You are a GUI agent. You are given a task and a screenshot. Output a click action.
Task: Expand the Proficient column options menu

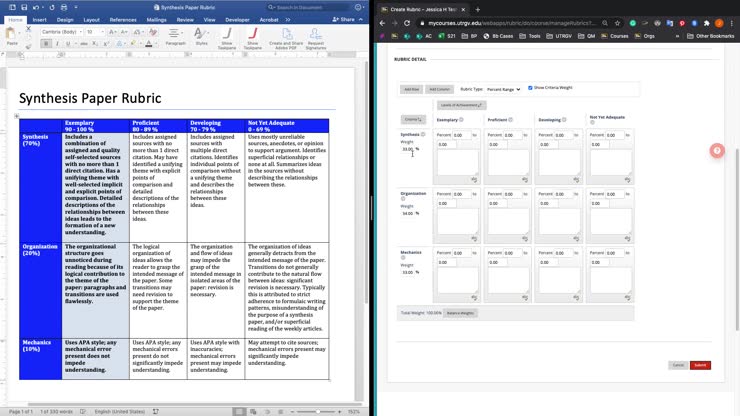[511, 120]
